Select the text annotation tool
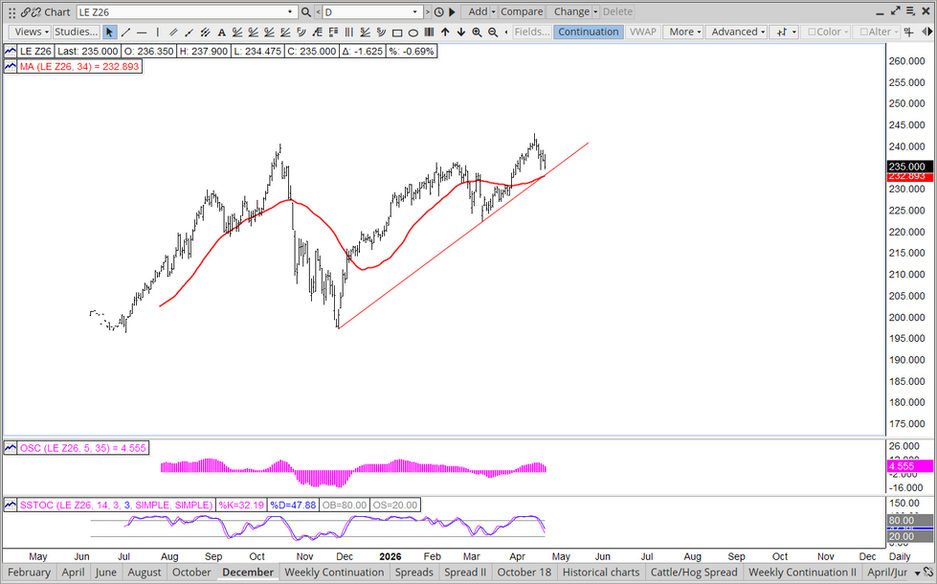 tap(222, 32)
